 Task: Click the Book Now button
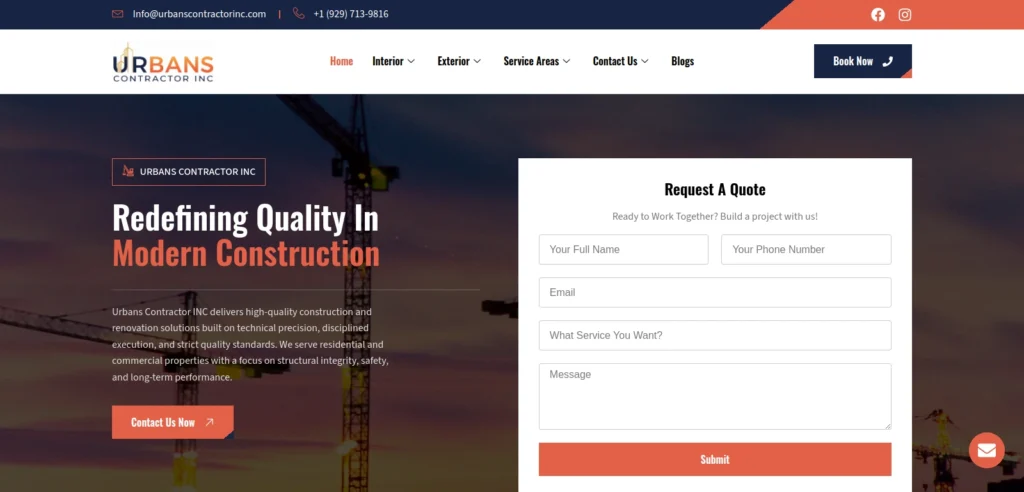click(863, 61)
